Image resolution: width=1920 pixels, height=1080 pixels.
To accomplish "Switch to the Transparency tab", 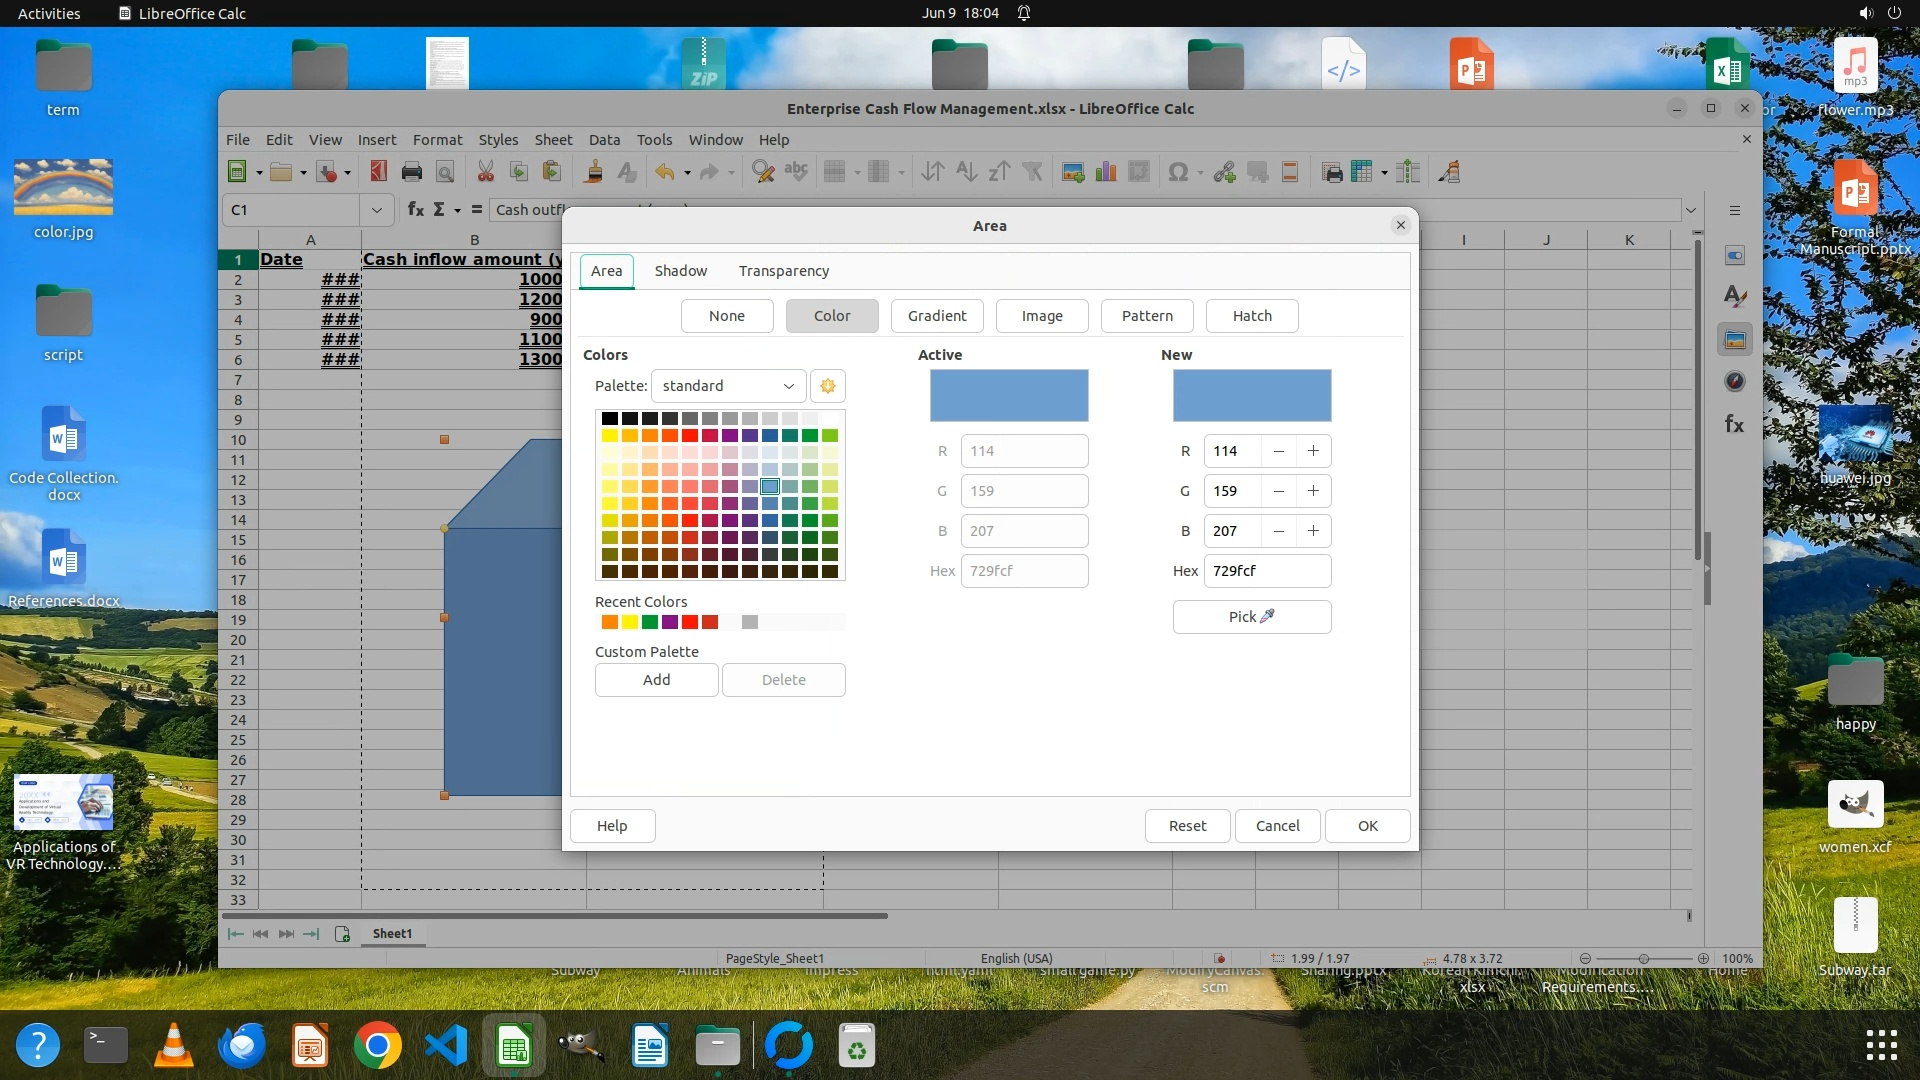I will [x=783, y=271].
